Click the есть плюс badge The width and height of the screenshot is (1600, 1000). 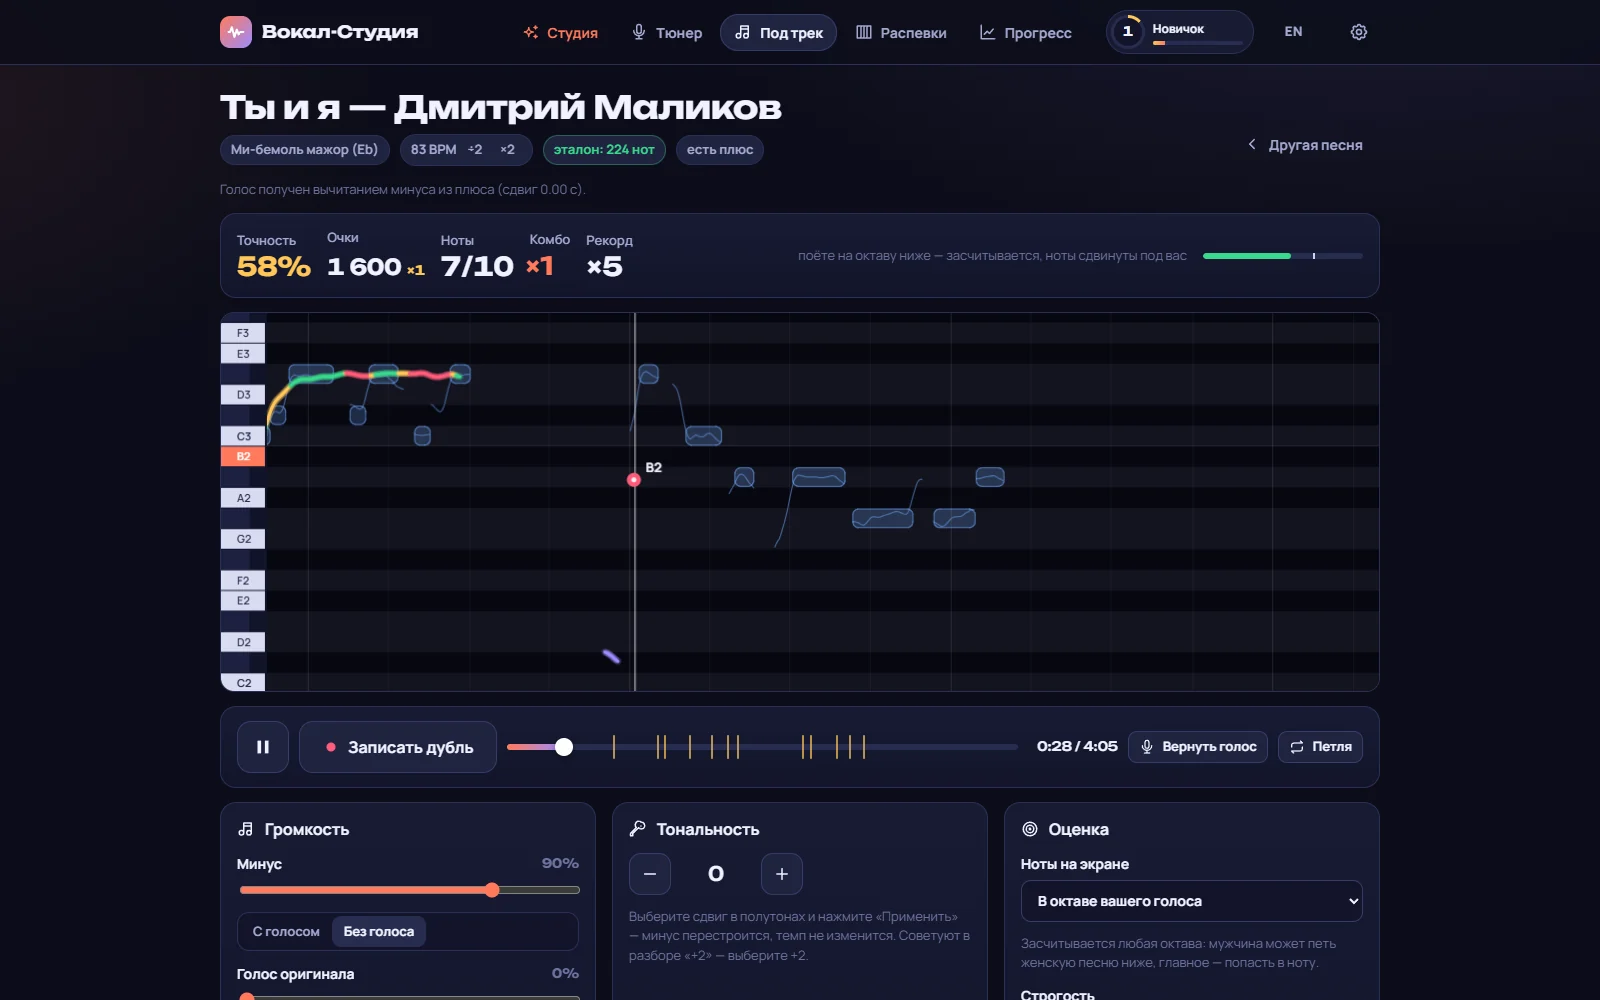(x=720, y=150)
